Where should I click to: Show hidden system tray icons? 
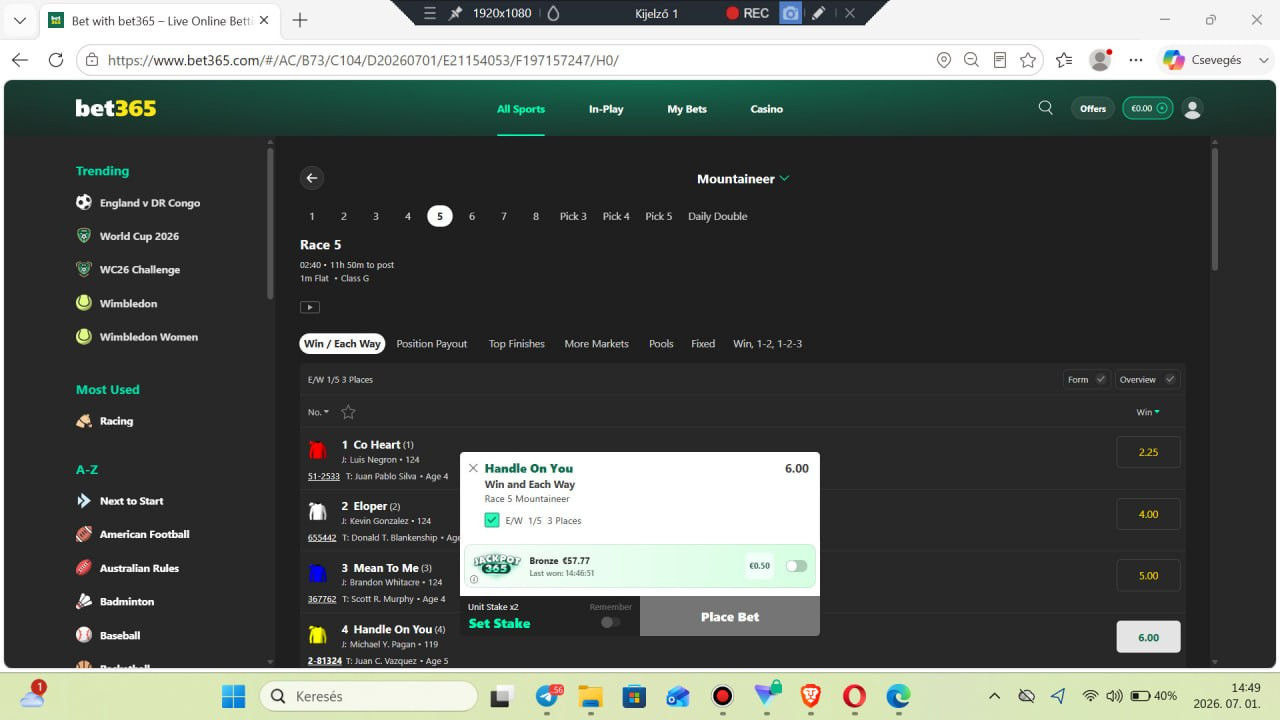[x=994, y=696]
